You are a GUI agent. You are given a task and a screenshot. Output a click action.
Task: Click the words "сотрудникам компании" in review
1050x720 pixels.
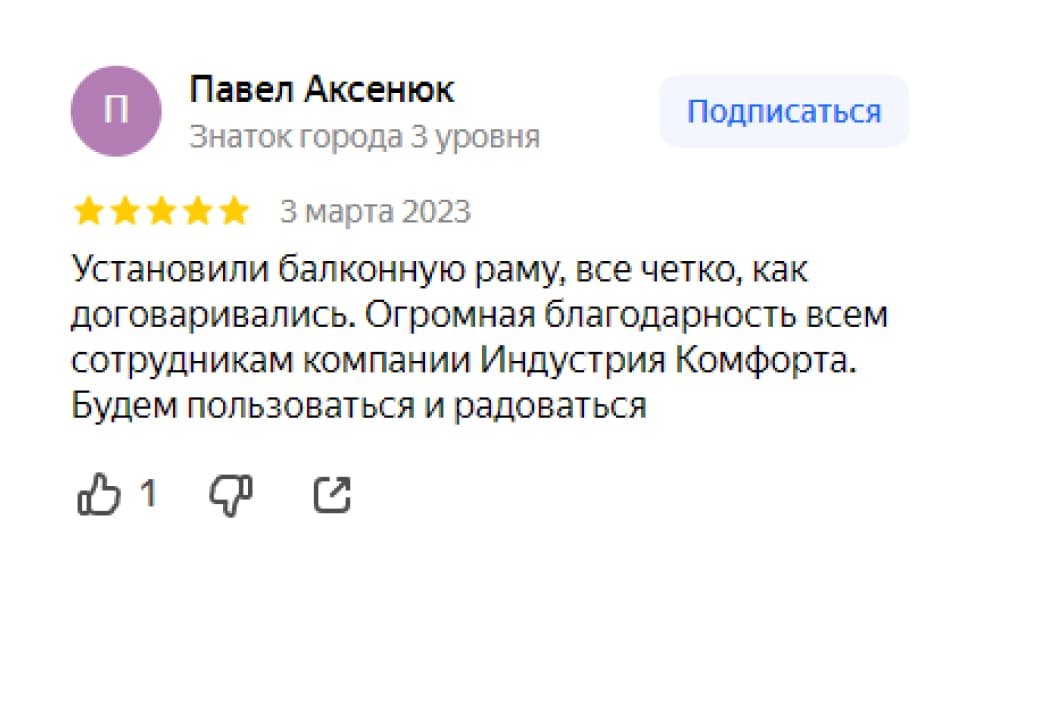pos(270,361)
